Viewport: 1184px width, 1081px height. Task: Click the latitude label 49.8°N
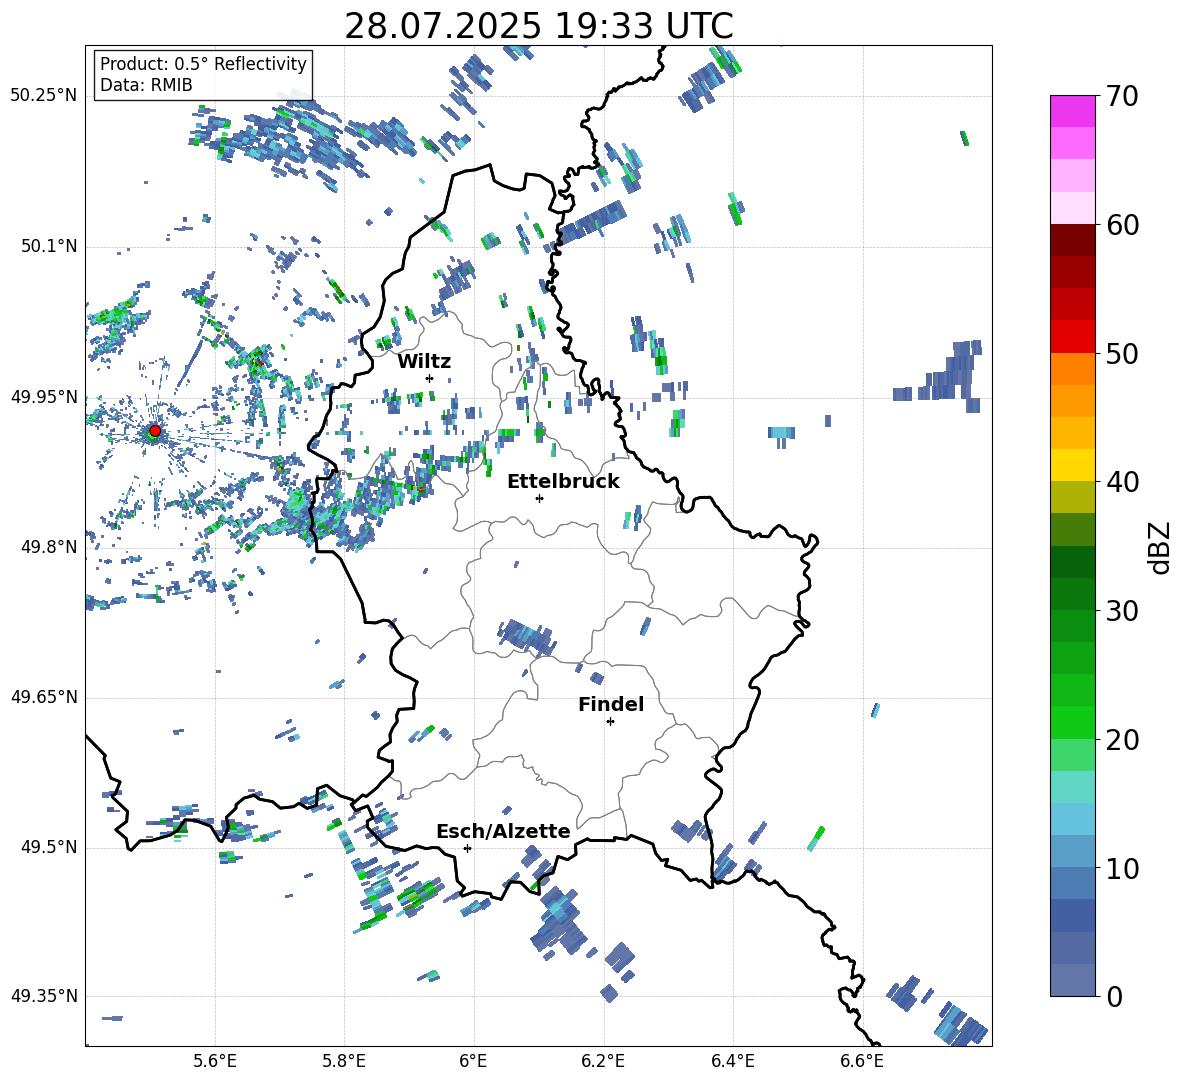[49, 547]
